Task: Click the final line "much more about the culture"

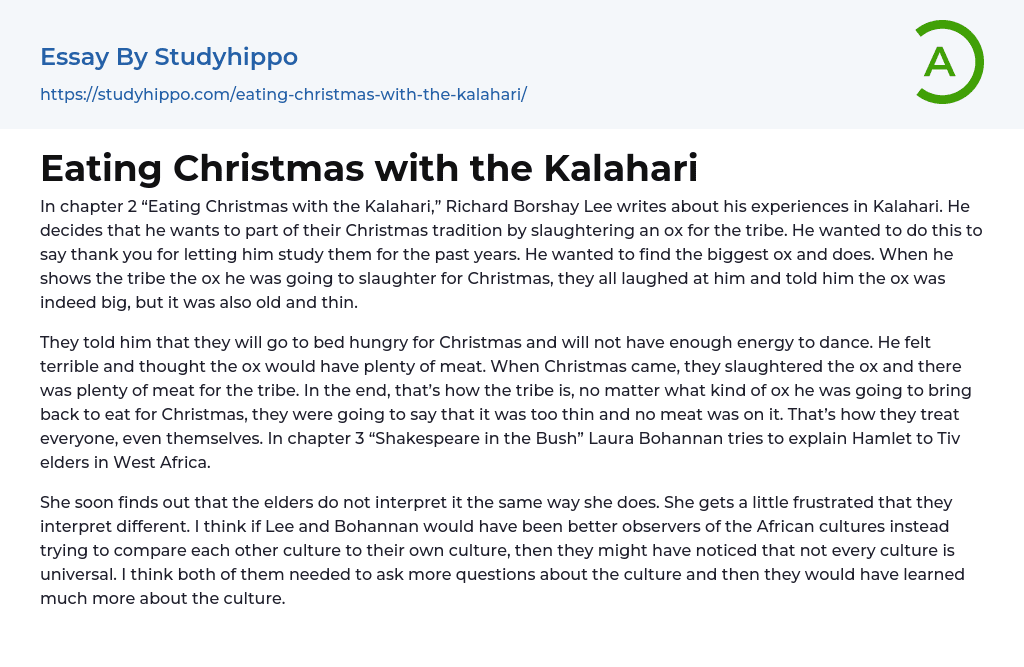Action: (163, 598)
